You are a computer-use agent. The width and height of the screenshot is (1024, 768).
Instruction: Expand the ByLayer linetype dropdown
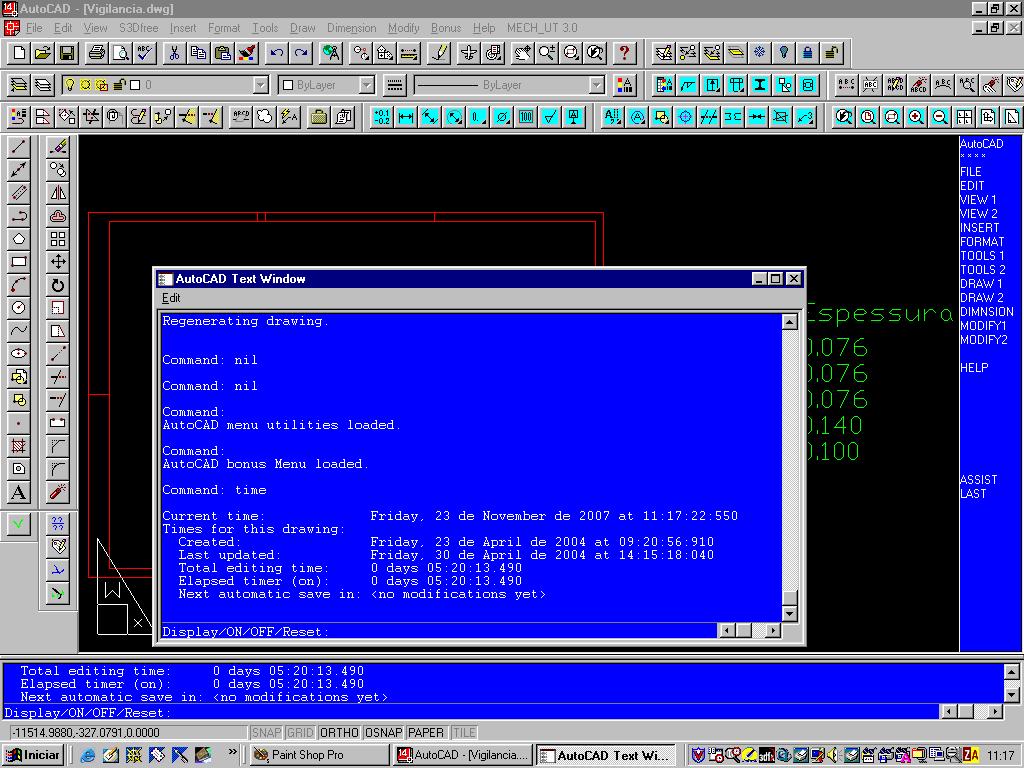point(596,85)
